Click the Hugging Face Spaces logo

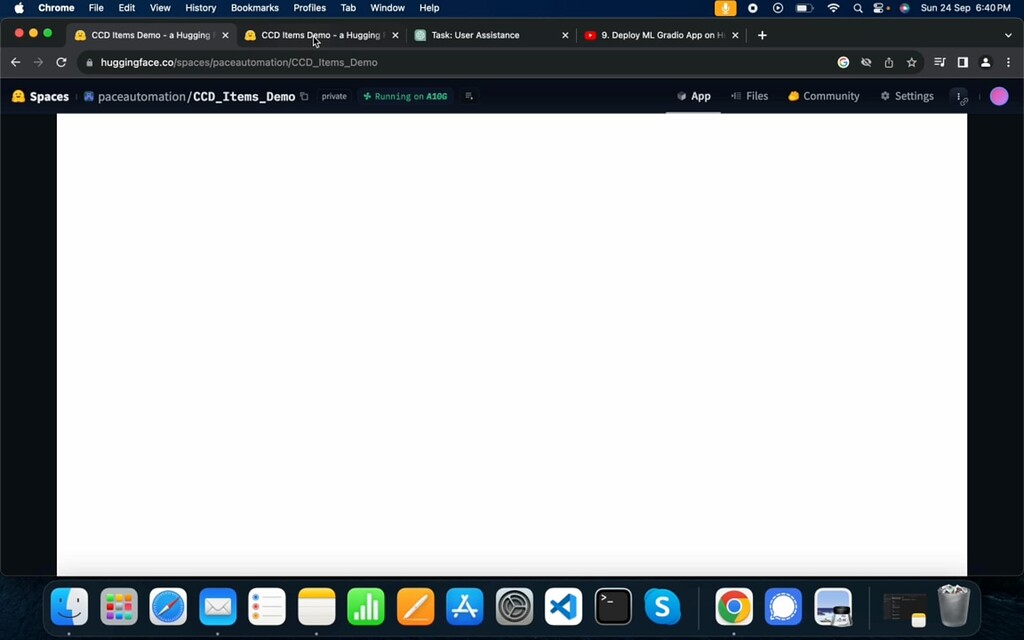click(18, 96)
